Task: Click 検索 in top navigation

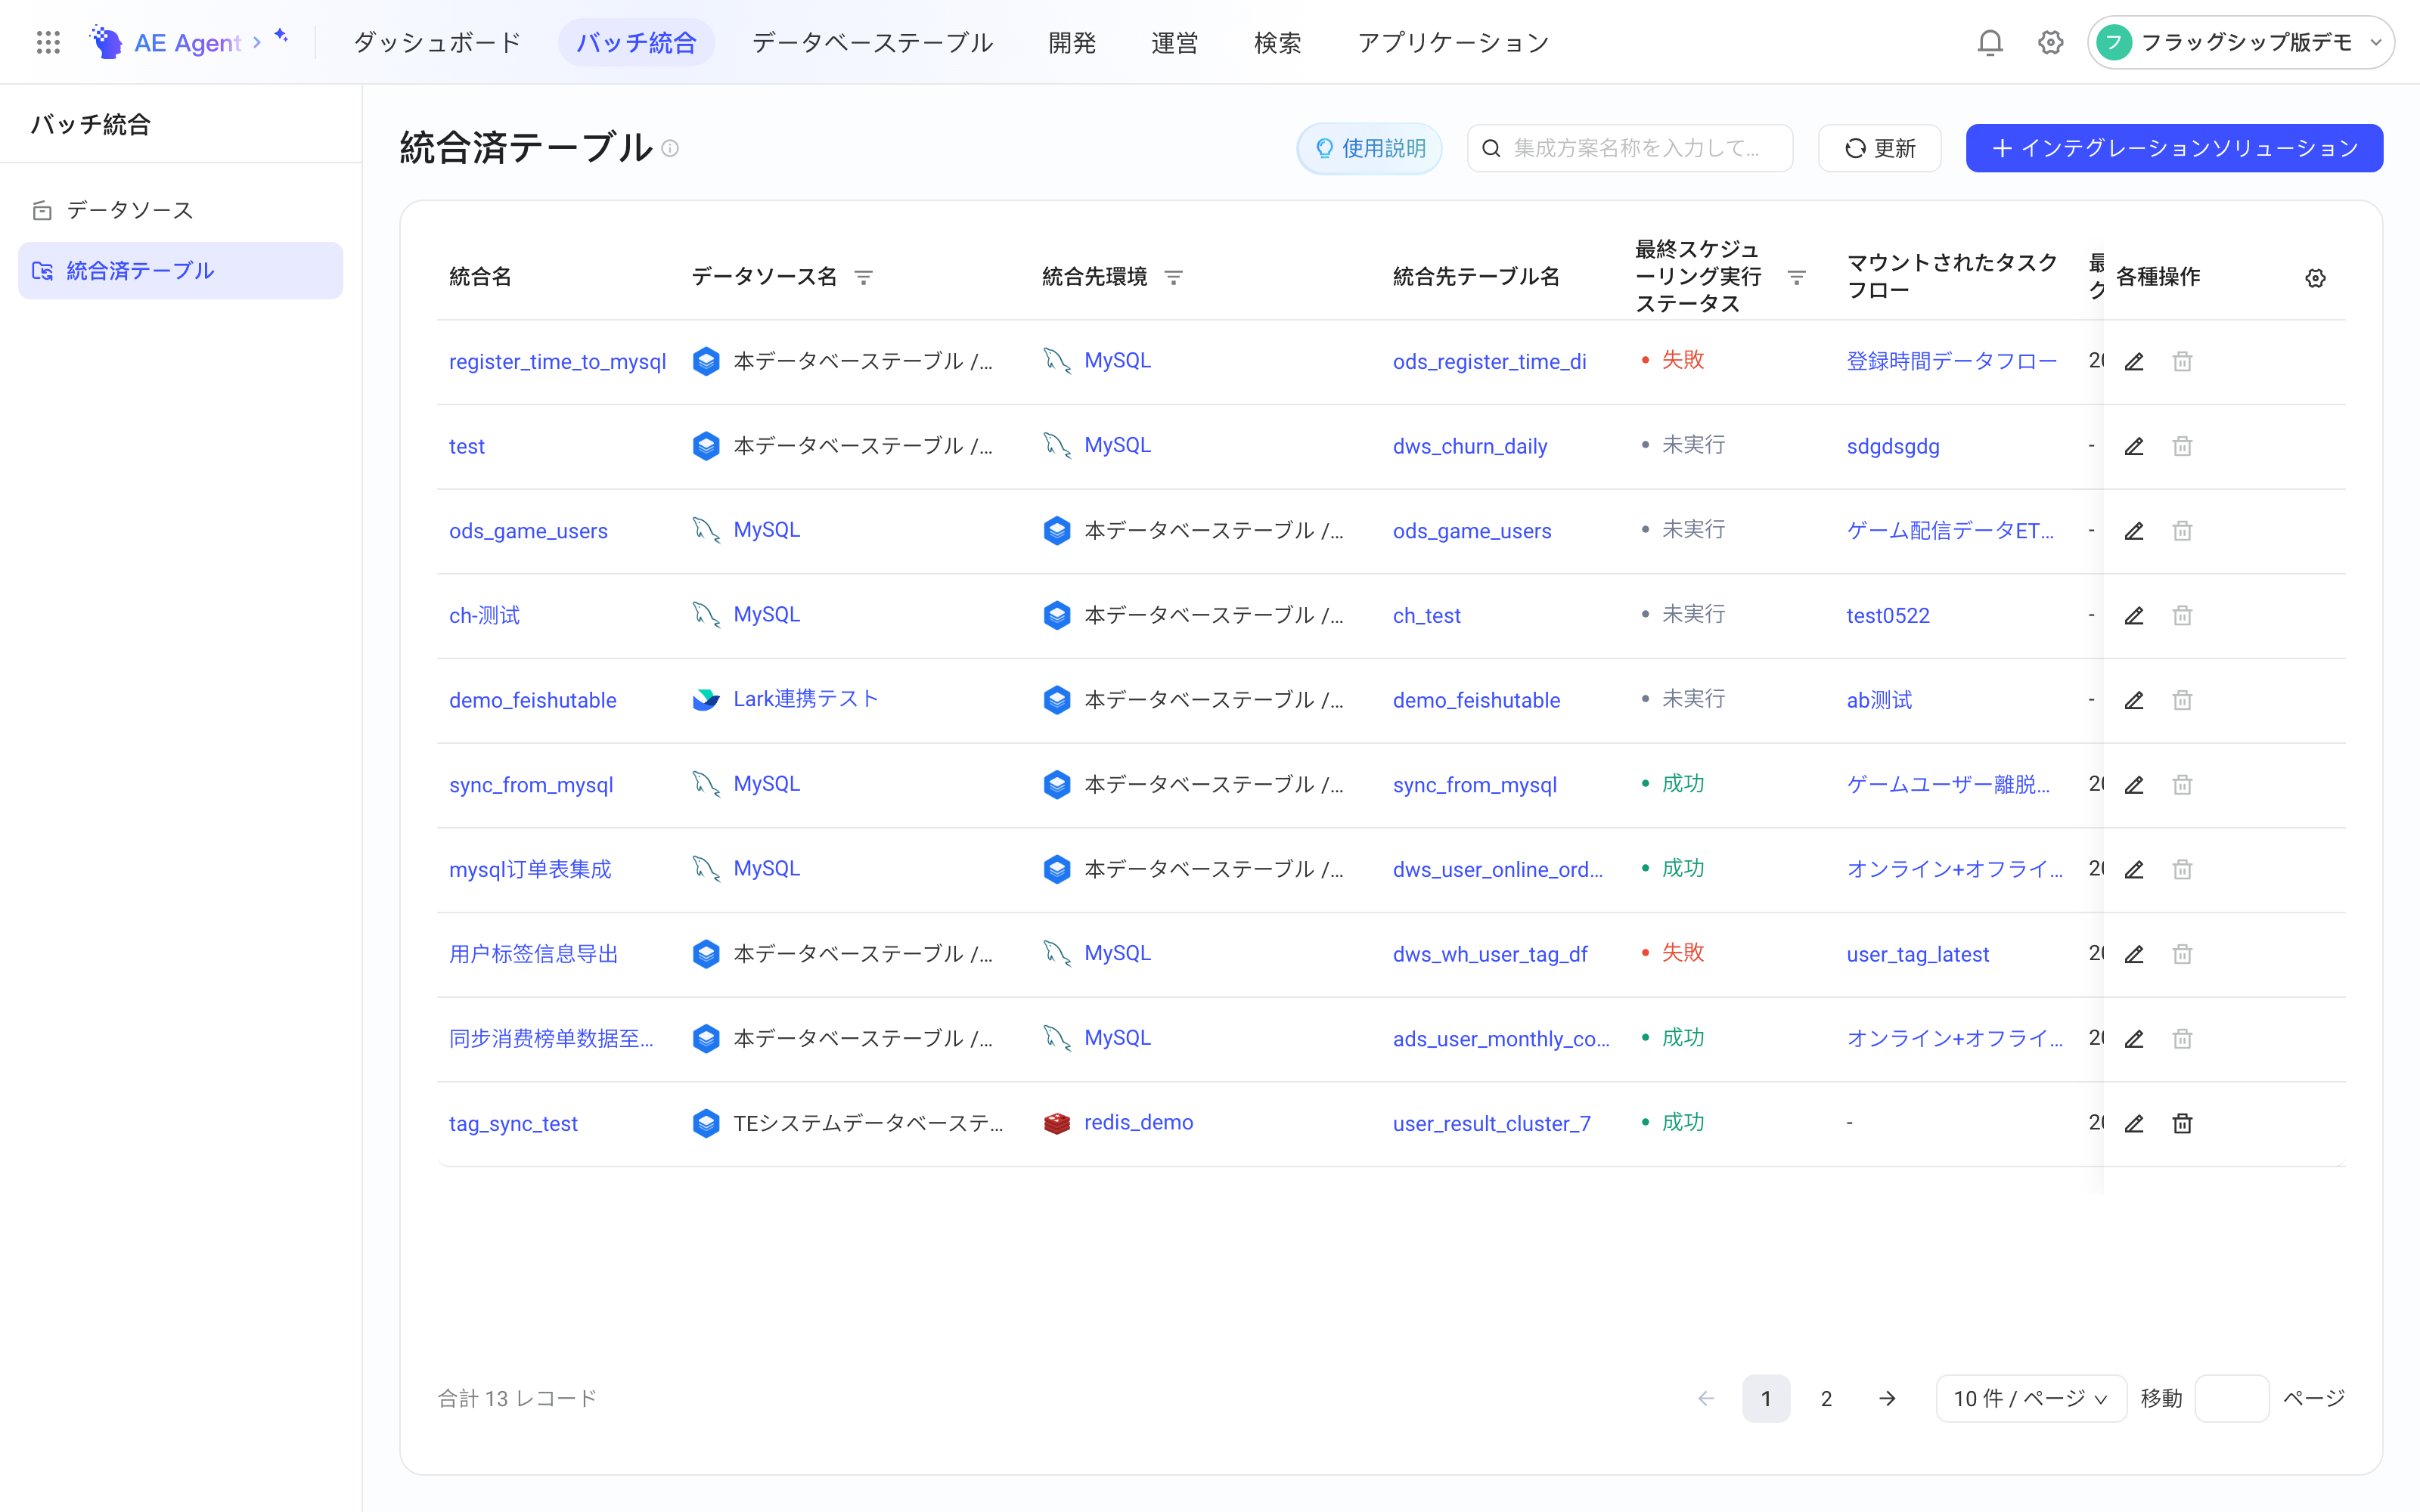Action: click(1277, 42)
